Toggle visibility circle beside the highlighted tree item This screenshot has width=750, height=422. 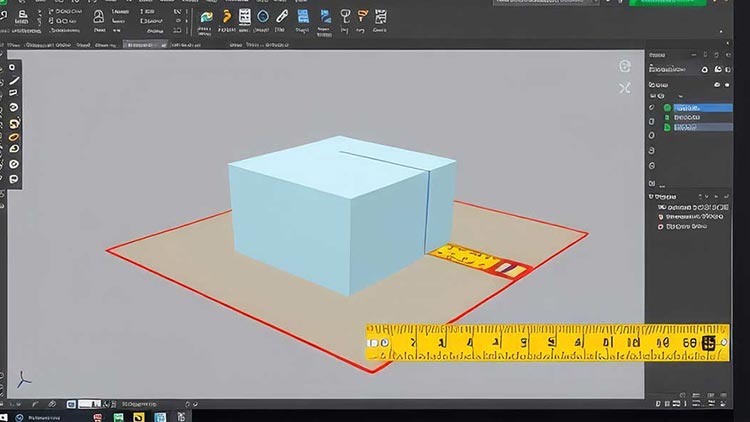(x=667, y=107)
